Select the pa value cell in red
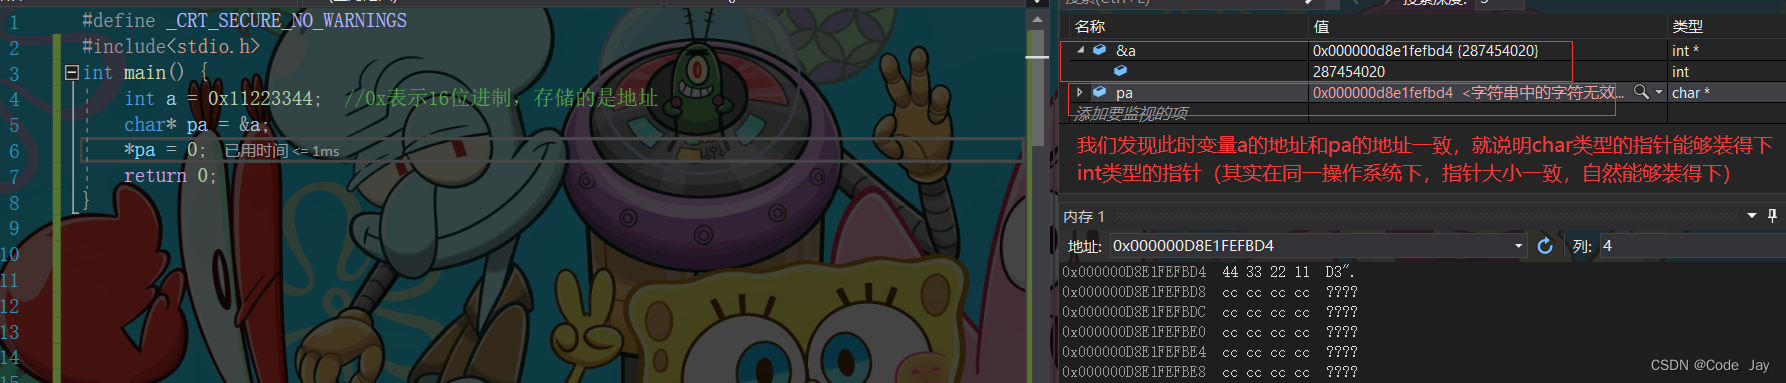The height and width of the screenshot is (383, 1786). (x=1468, y=92)
